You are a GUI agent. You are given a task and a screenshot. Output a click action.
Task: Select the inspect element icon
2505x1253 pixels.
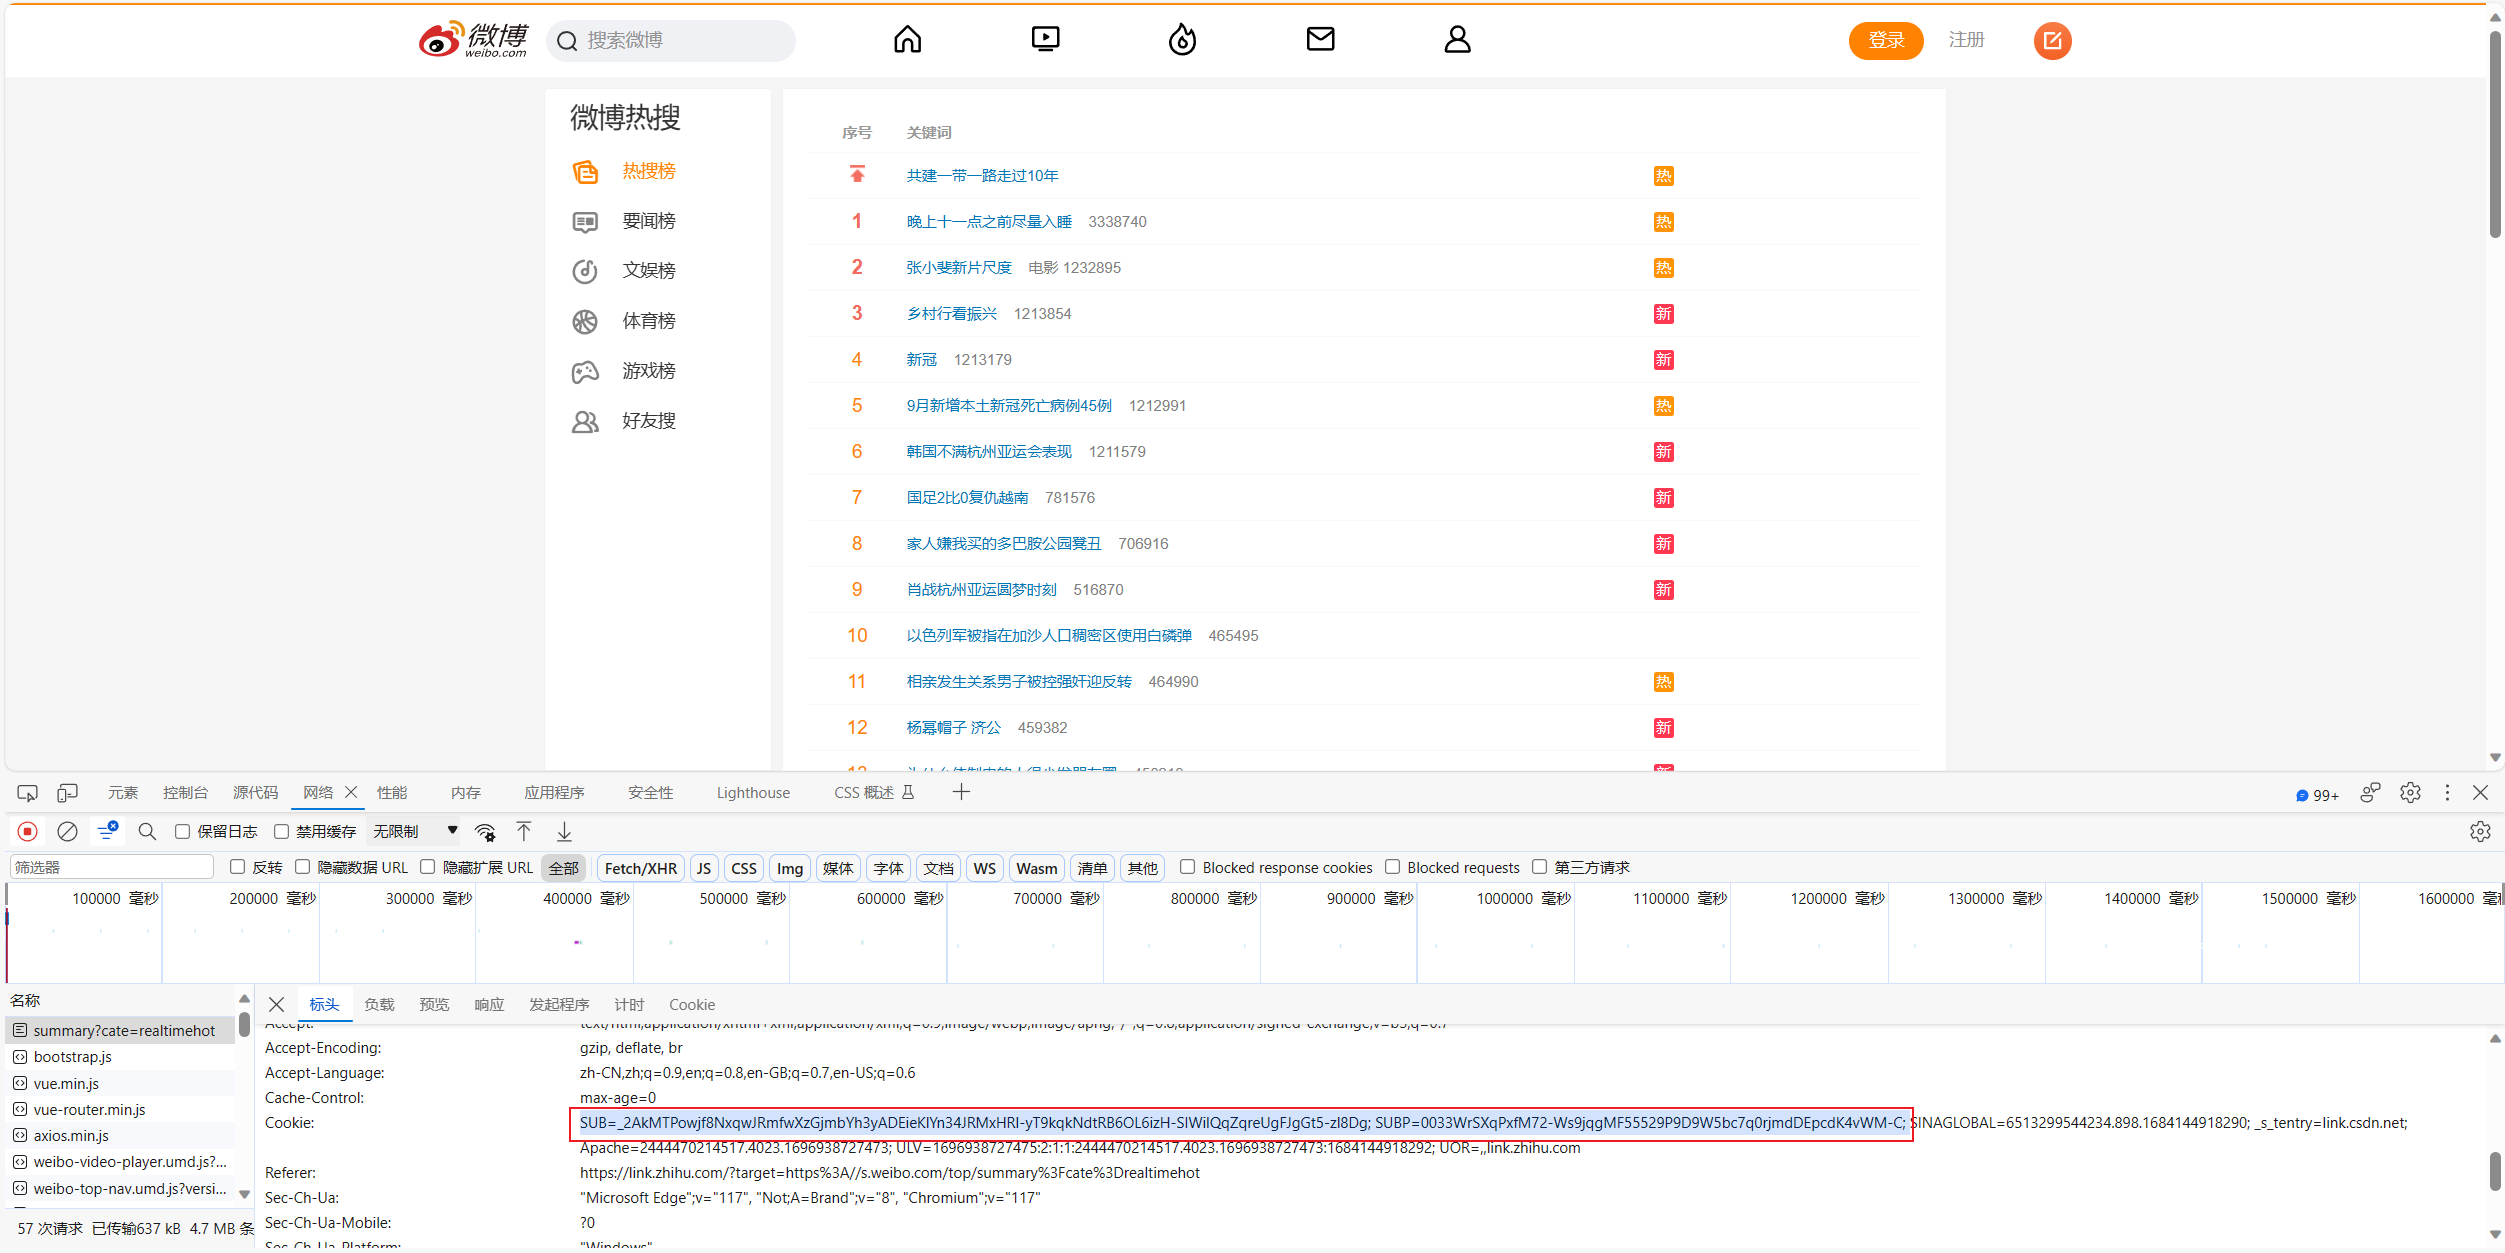click(27, 793)
